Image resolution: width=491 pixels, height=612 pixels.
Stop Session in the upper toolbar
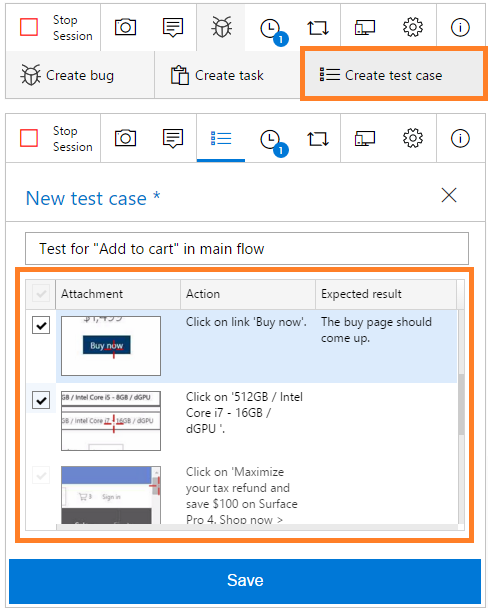tap(55, 28)
